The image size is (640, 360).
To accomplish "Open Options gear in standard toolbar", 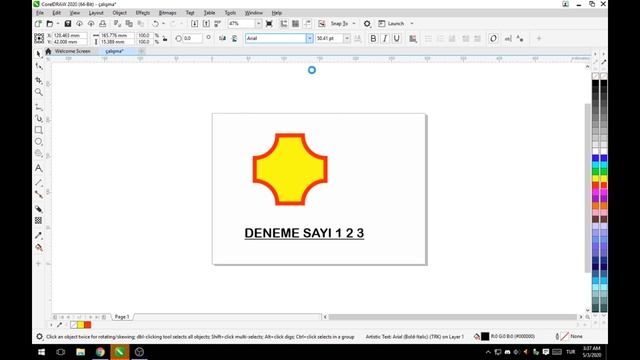I will [x=367, y=24].
